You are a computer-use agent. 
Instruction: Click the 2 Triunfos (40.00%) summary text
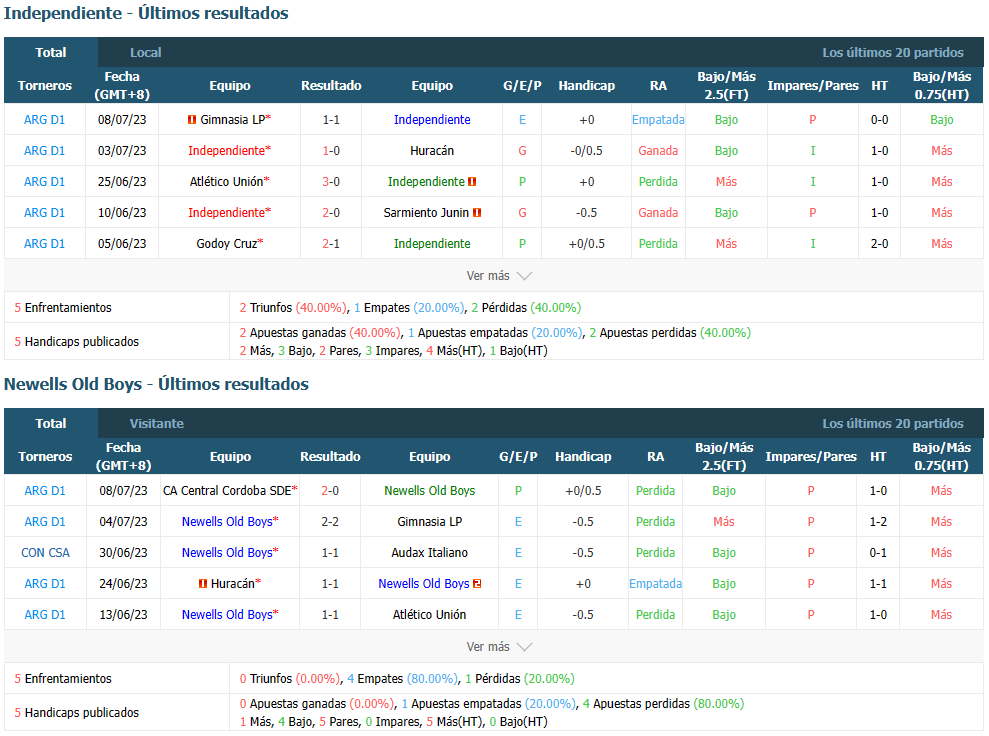point(293,308)
